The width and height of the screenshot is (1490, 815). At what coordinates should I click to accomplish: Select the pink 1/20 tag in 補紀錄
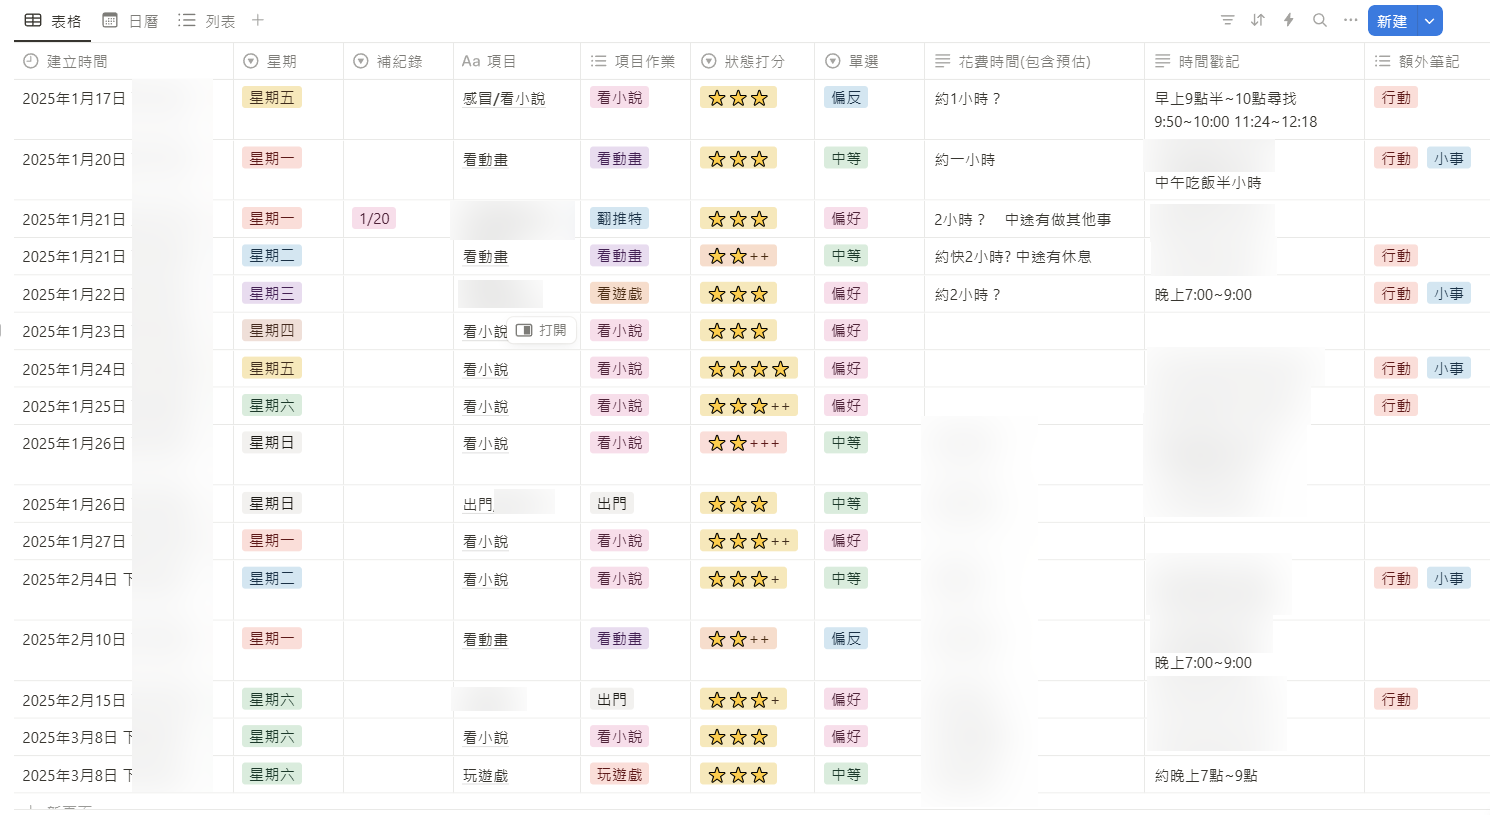(x=375, y=218)
